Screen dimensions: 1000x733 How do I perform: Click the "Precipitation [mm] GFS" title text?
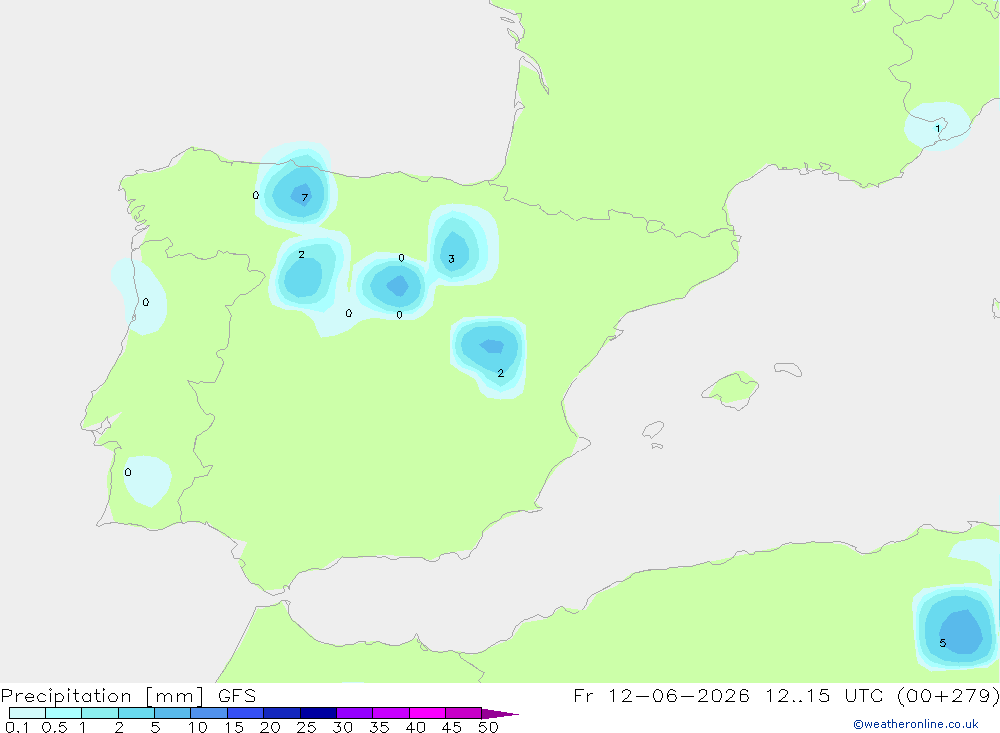(x=128, y=696)
